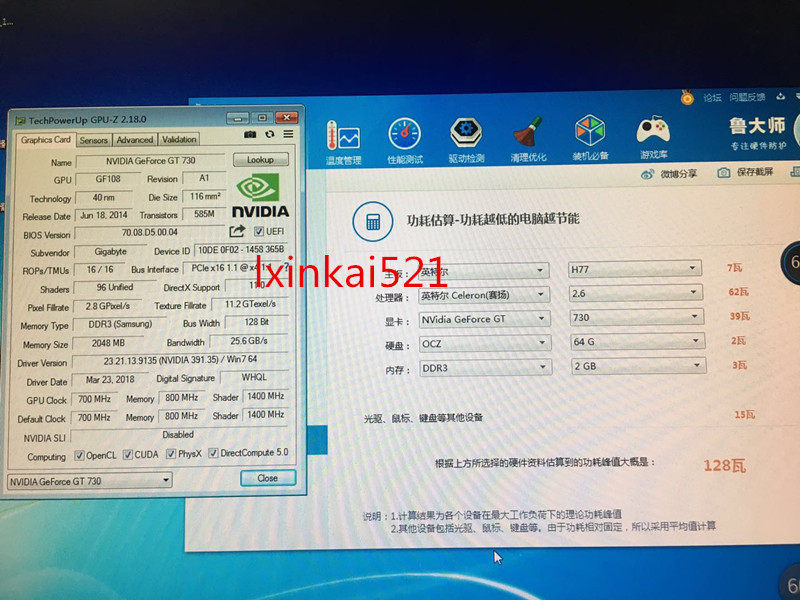Image resolution: width=800 pixels, height=600 pixels.
Task: Open hard disk size dropdown 64 G
Action: pos(638,341)
